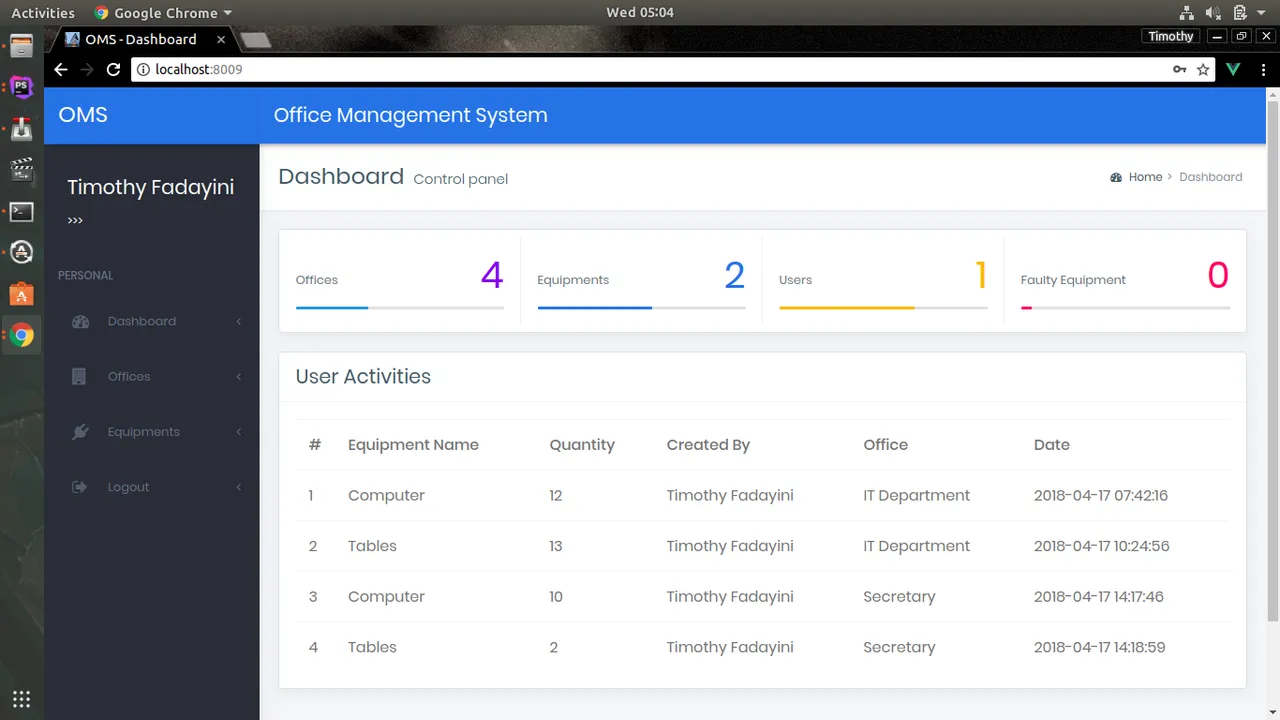
Task: Open the video clapperboard app in dock
Action: coord(21,170)
